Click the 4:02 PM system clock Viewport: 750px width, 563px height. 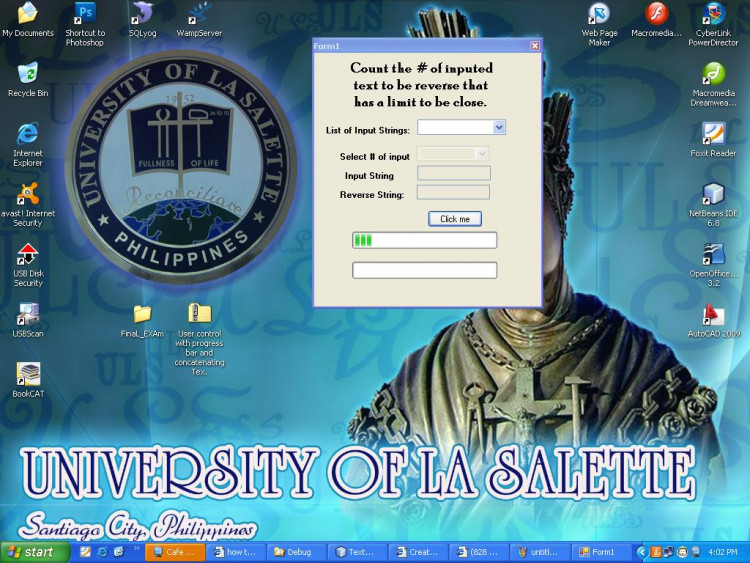pos(723,552)
